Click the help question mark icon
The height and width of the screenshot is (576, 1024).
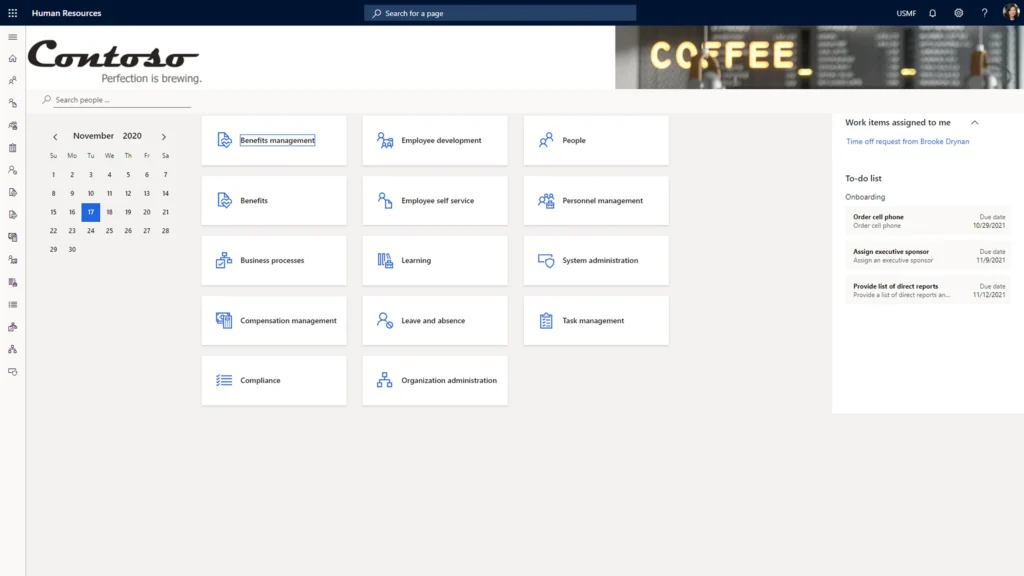(984, 13)
